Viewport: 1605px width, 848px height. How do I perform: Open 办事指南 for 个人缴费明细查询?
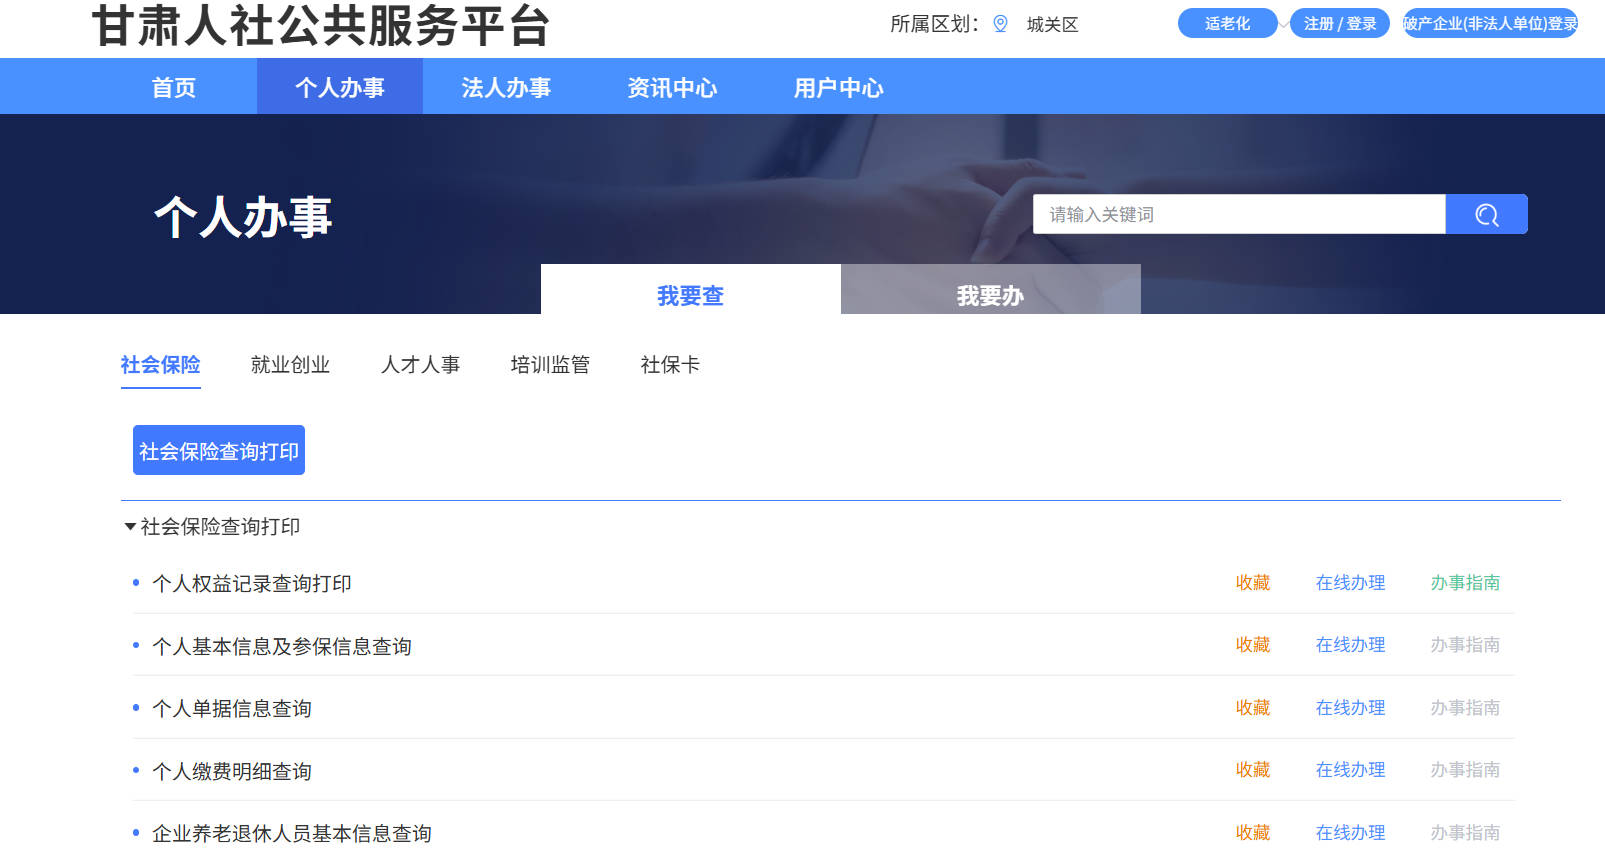pyautogui.click(x=1466, y=770)
